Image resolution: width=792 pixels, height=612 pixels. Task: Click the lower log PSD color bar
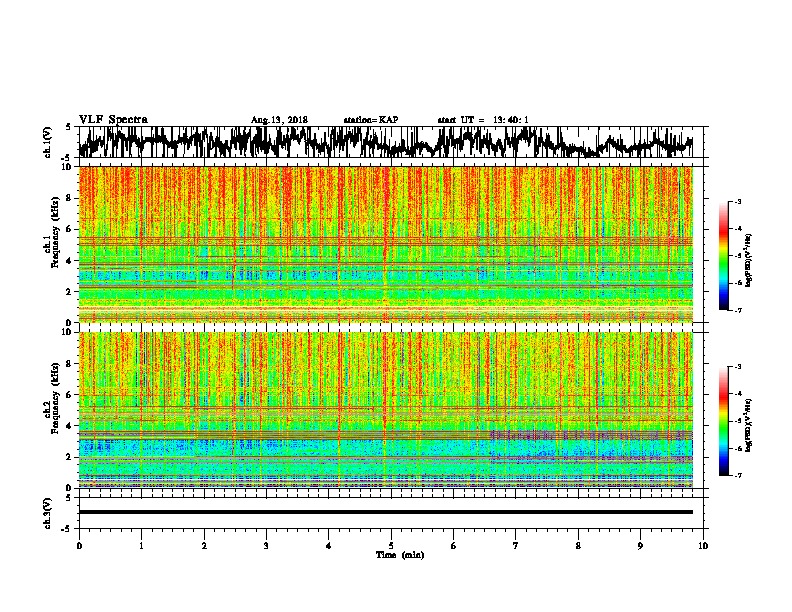[x=723, y=421]
